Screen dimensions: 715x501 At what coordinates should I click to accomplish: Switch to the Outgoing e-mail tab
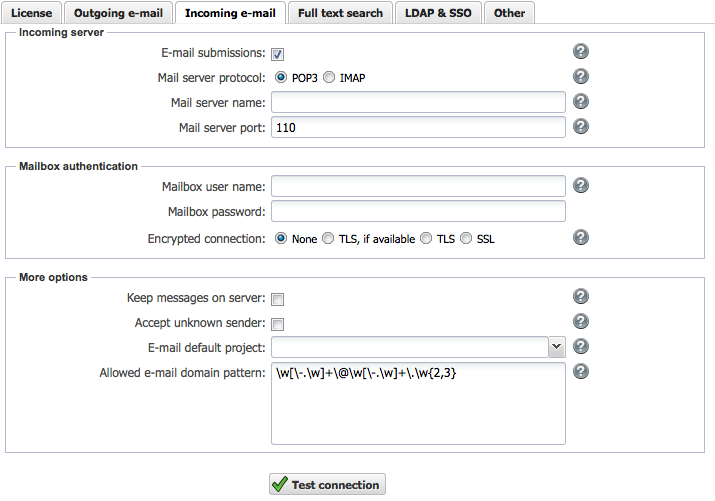[120, 13]
